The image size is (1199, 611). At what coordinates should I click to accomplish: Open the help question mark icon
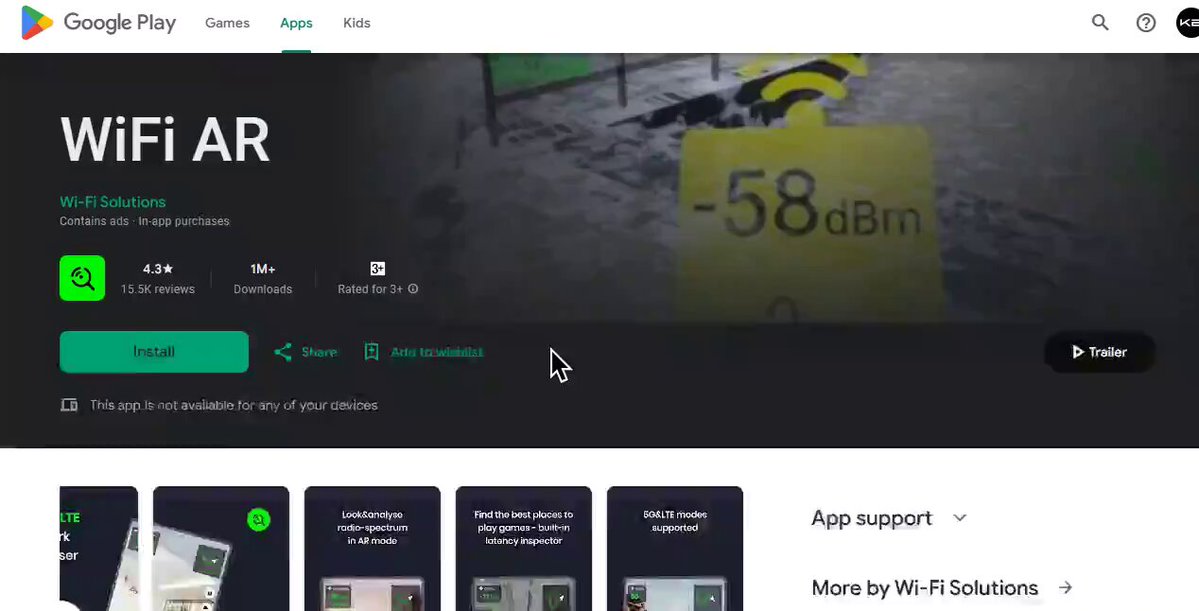tap(1145, 23)
